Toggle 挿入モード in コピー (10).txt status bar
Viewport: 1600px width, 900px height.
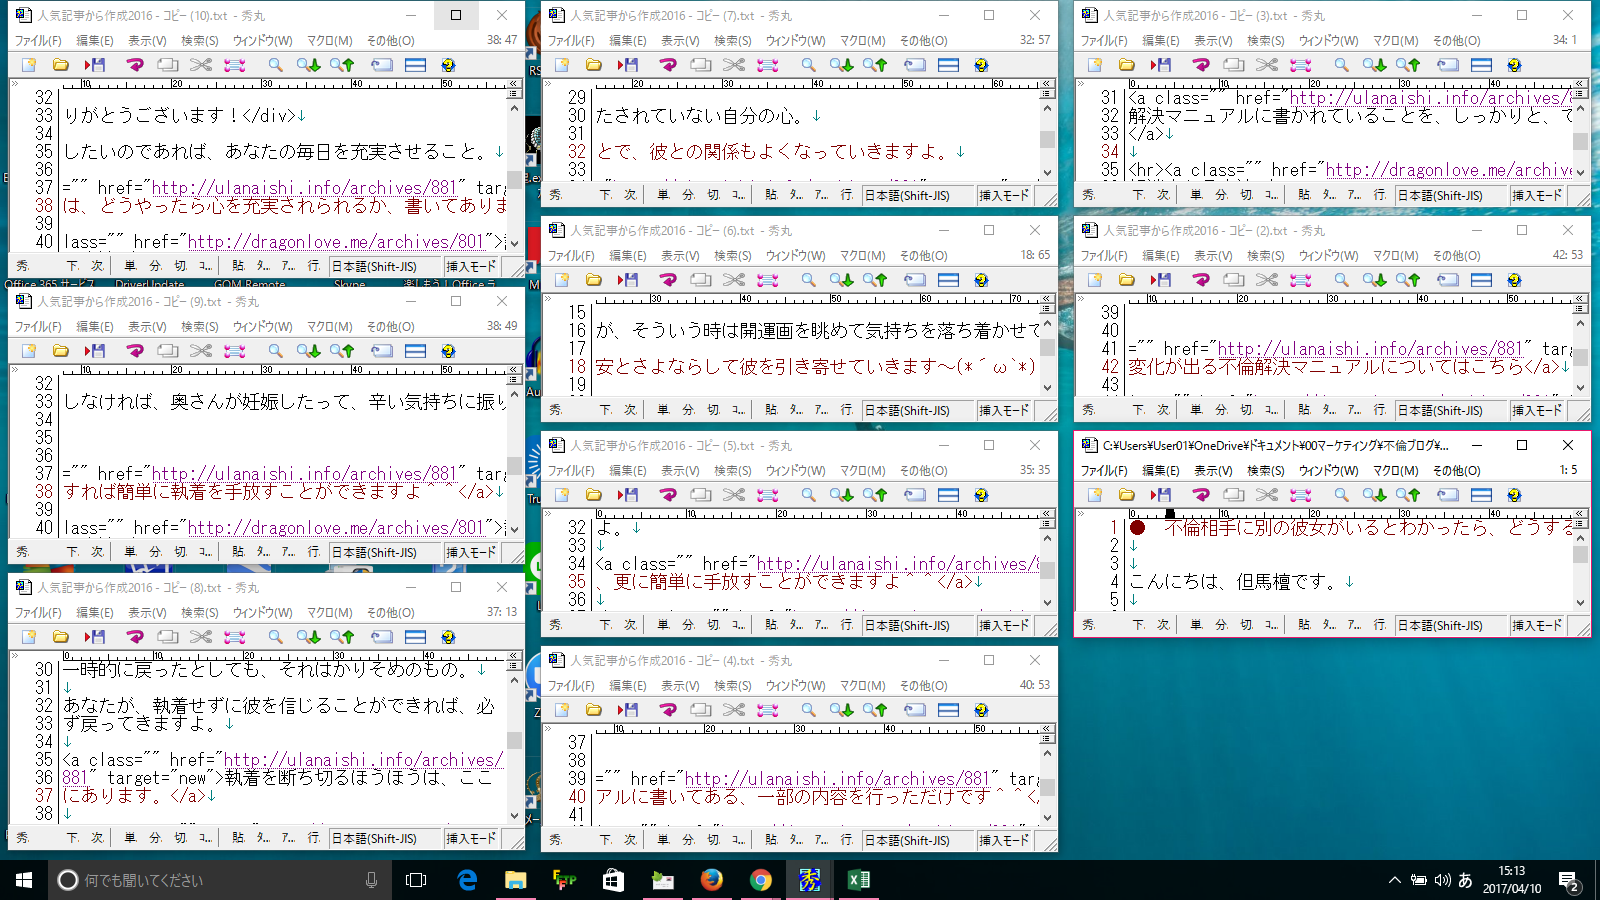[x=471, y=267]
